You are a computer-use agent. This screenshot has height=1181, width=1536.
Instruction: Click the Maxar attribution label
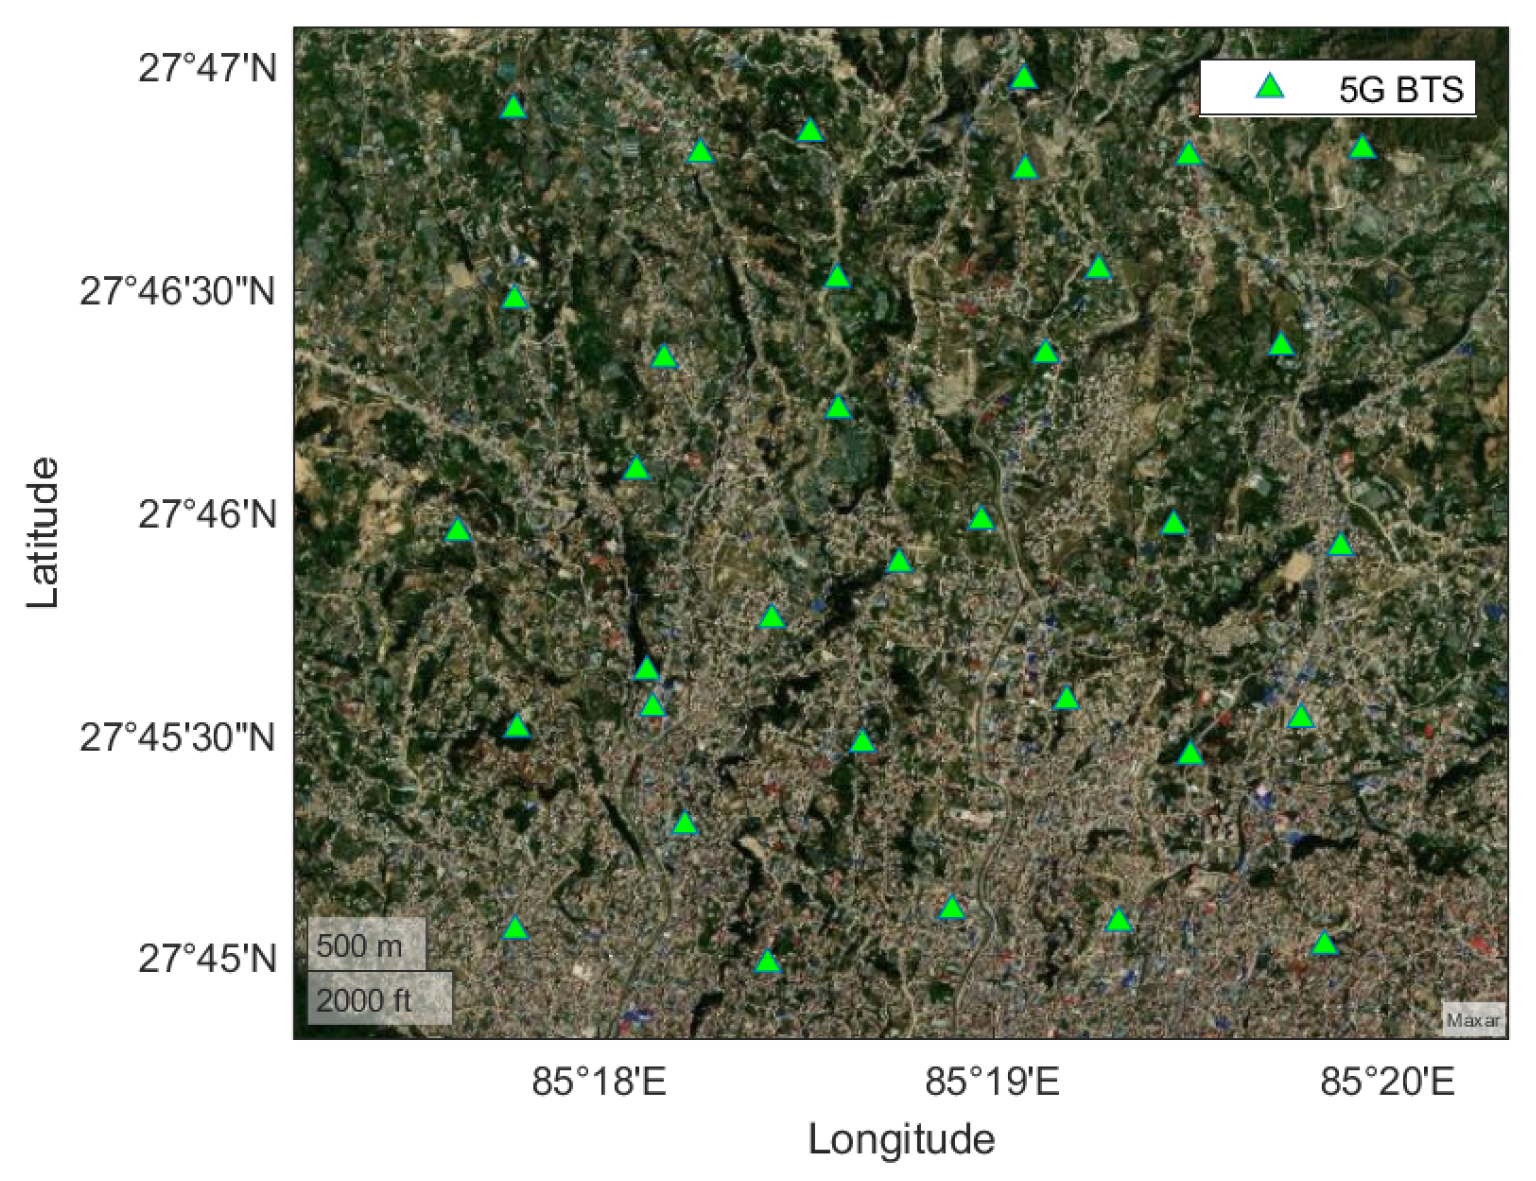[1473, 1021]
